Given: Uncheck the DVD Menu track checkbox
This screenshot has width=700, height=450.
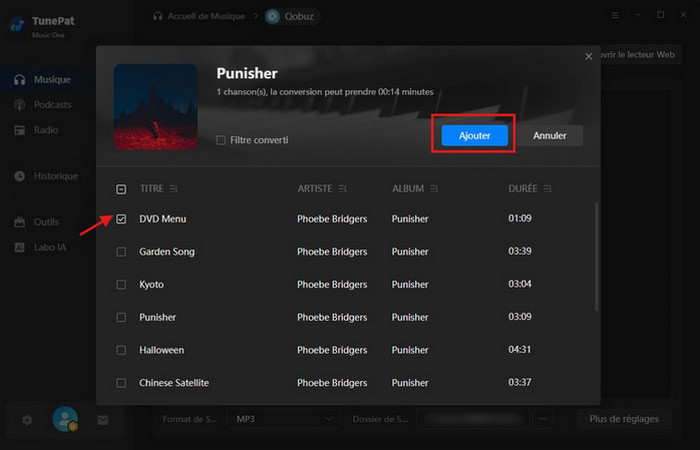Looking at the screenshot, I should click(x=121, y=218).
